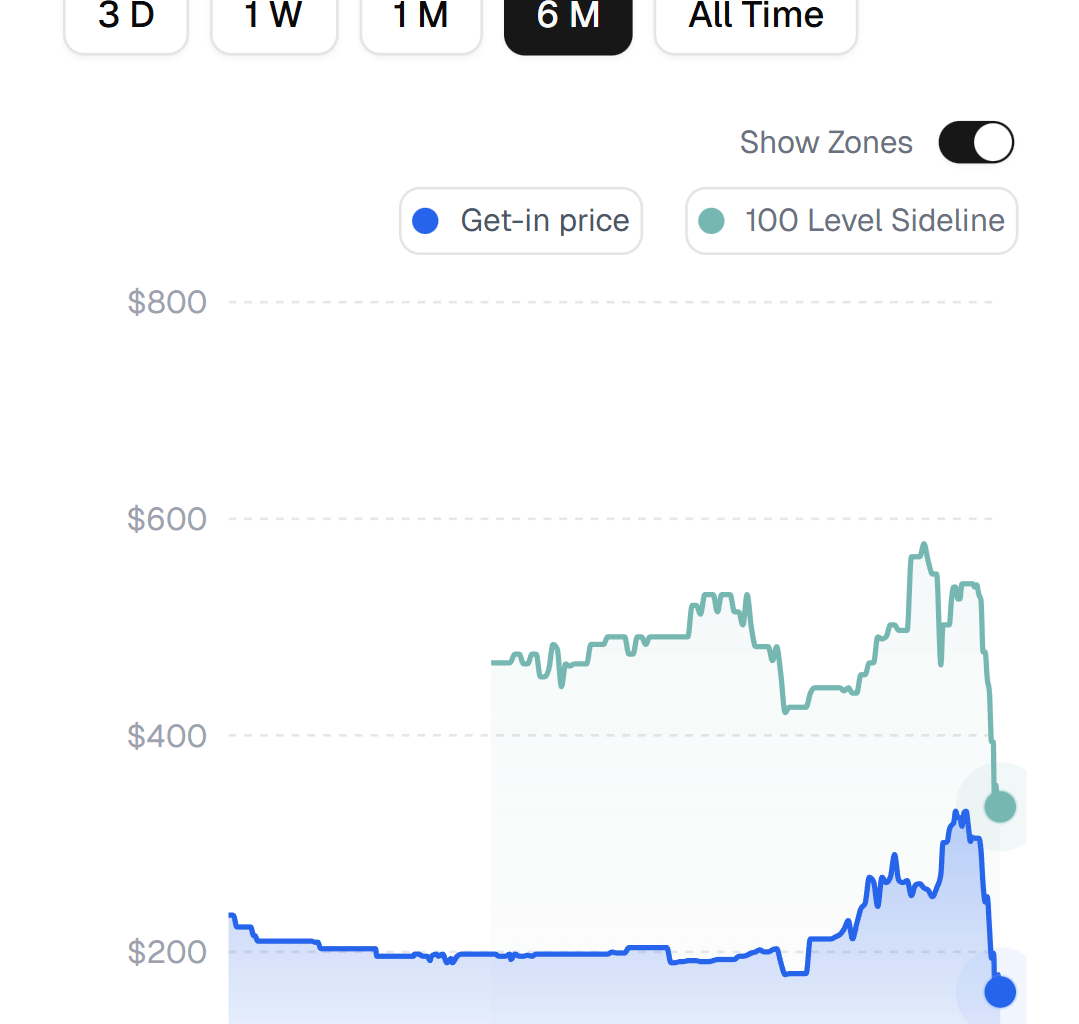Toggle Get-in price series legend button
This screenshot has height=1024, width=1079.
point(521,221)
